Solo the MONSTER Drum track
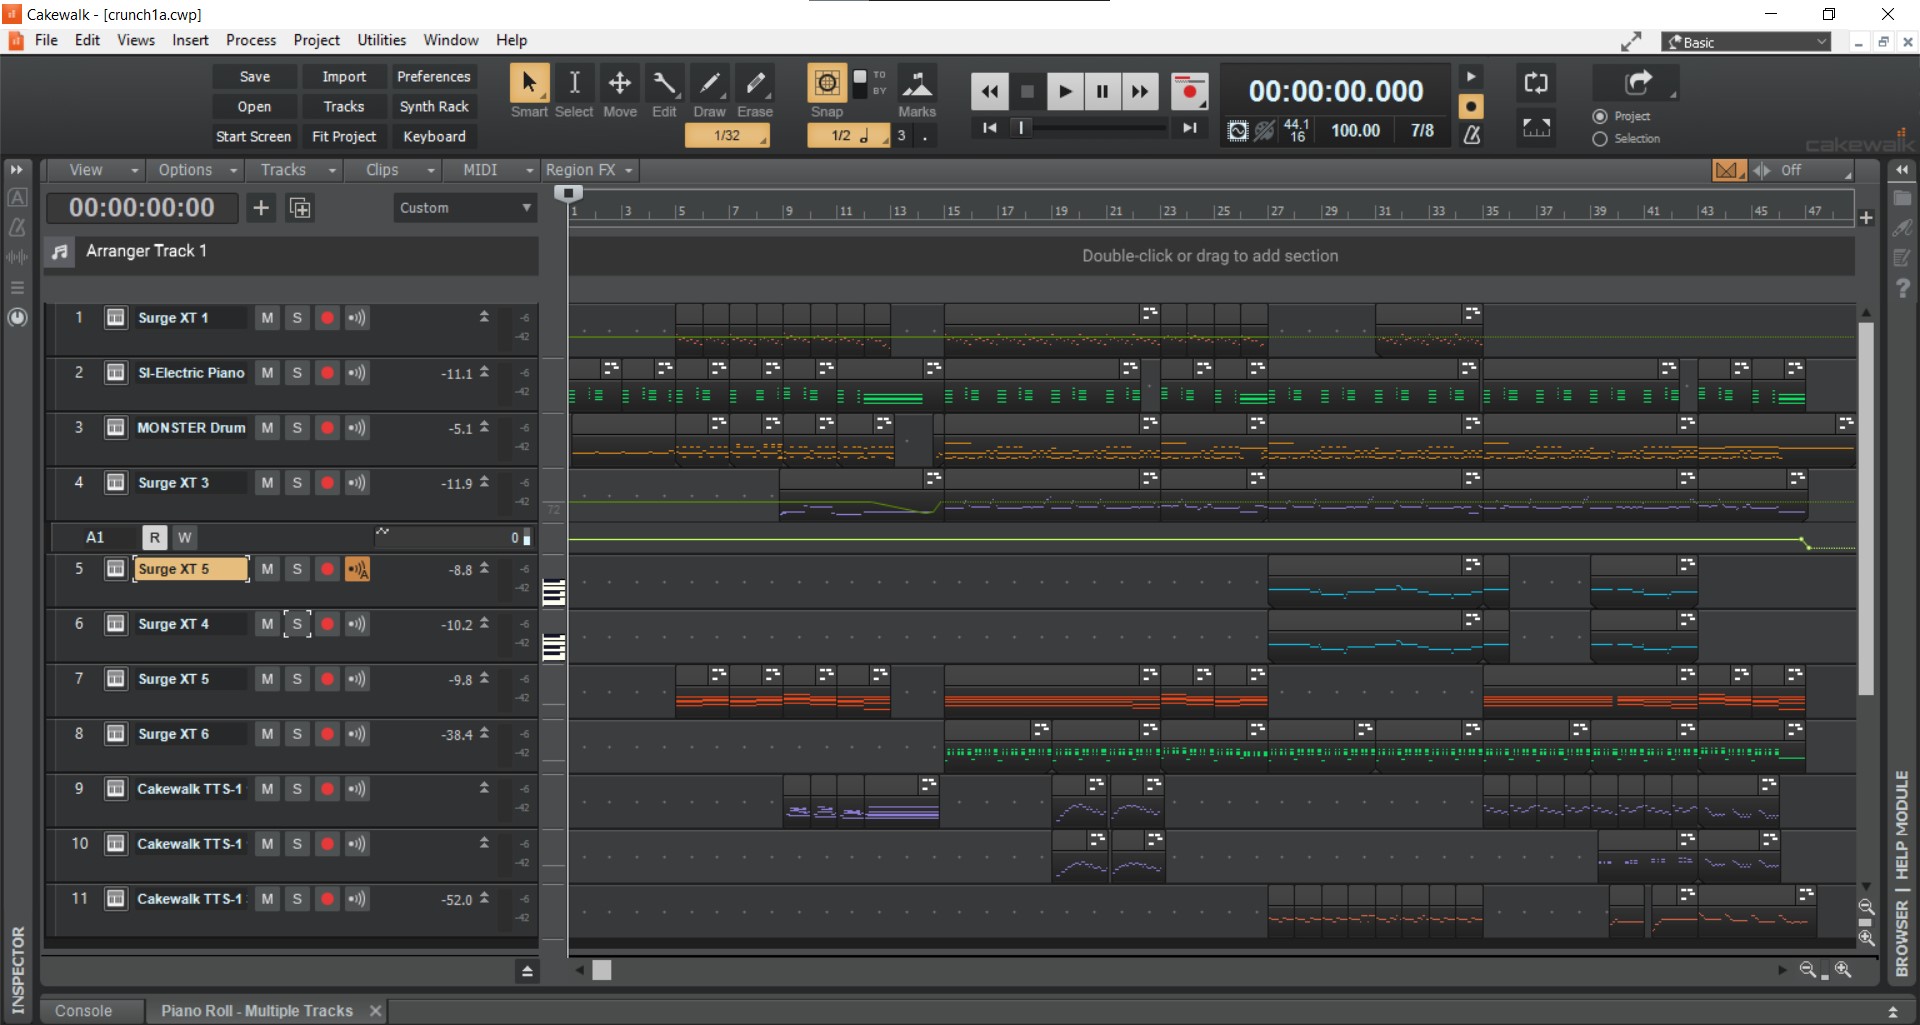The image size is (1920, 1025). point(297,428)
